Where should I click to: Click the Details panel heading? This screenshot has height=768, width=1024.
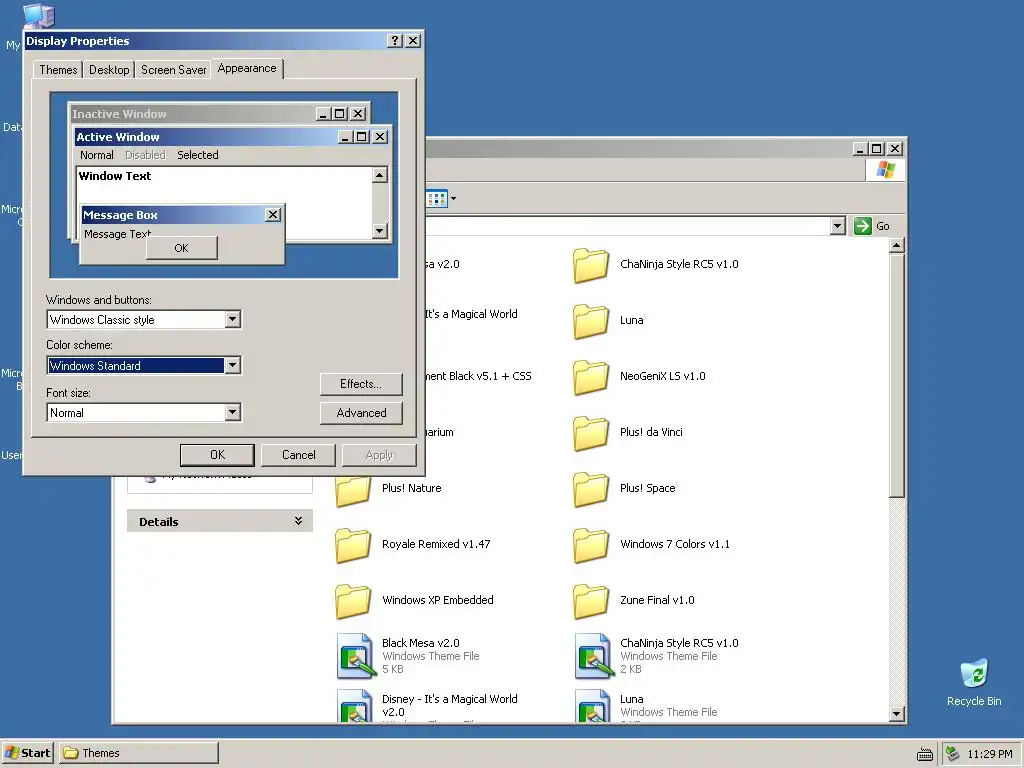219,521
